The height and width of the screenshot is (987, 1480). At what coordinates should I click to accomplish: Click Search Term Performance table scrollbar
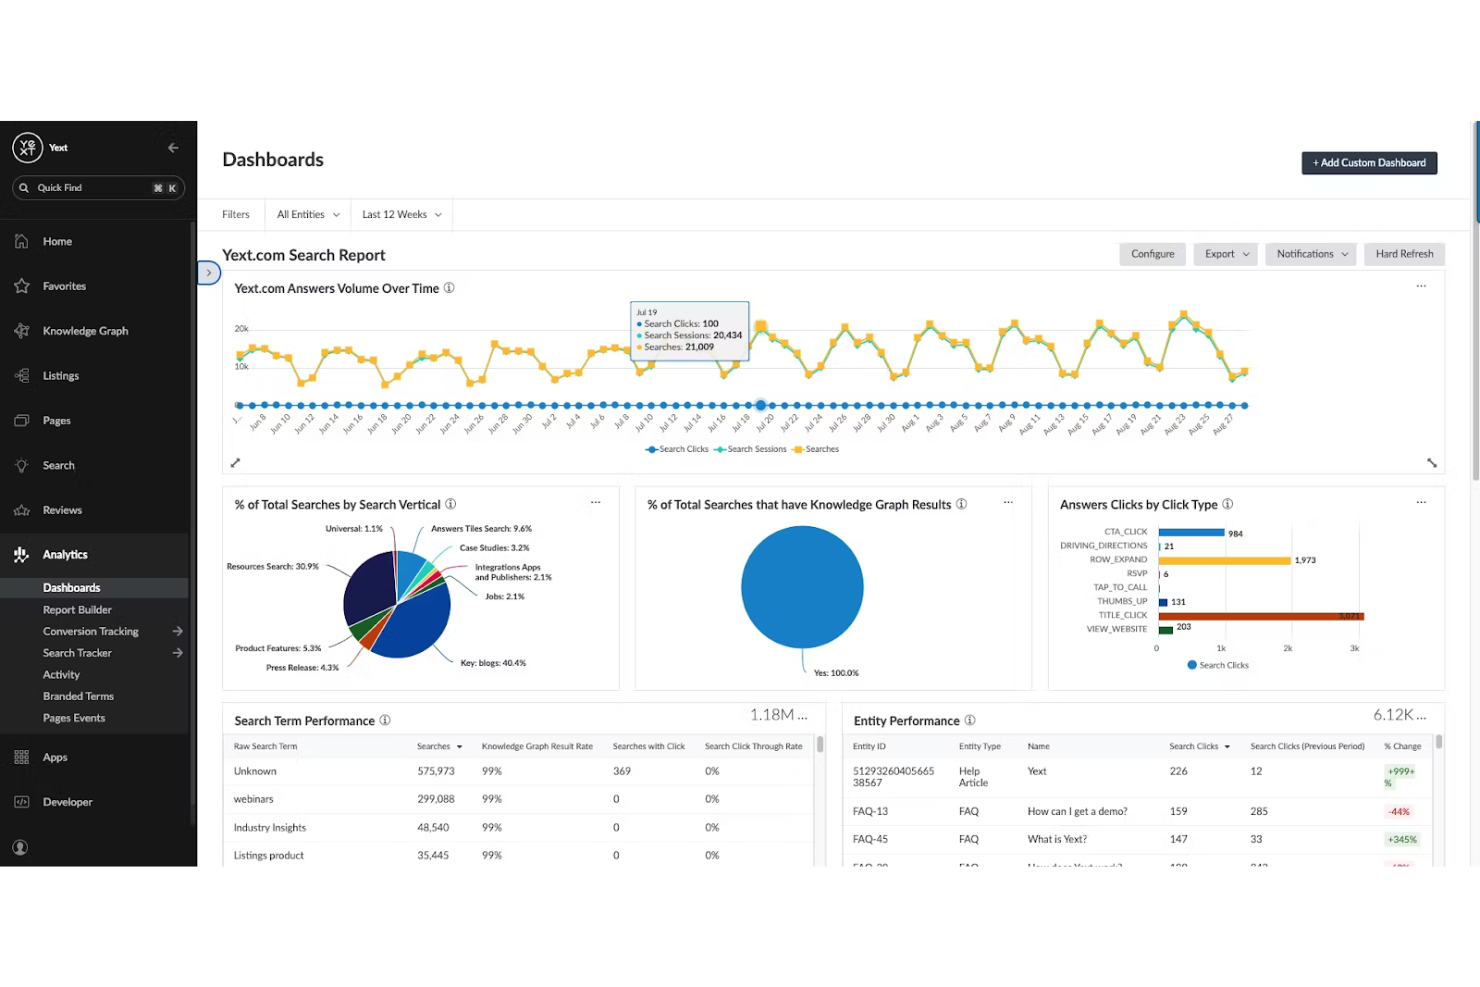pos(820,745)
